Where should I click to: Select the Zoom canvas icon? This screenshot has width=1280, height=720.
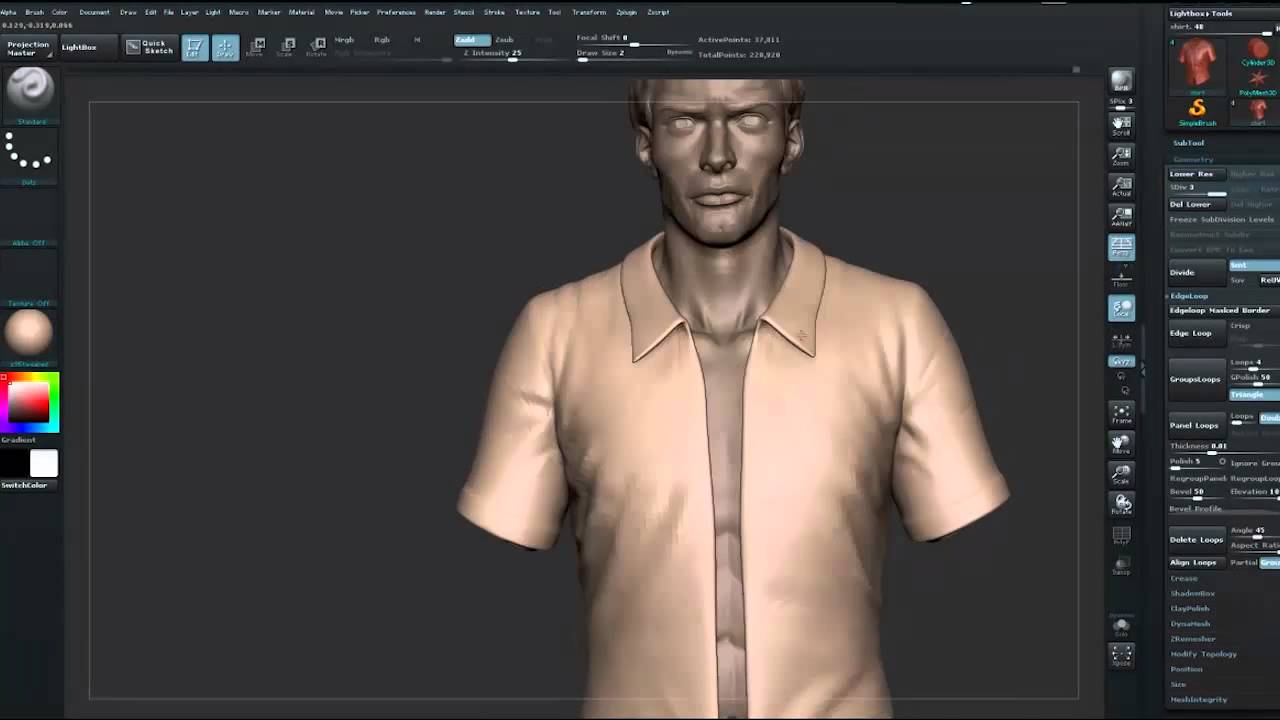coord(1121,155)
